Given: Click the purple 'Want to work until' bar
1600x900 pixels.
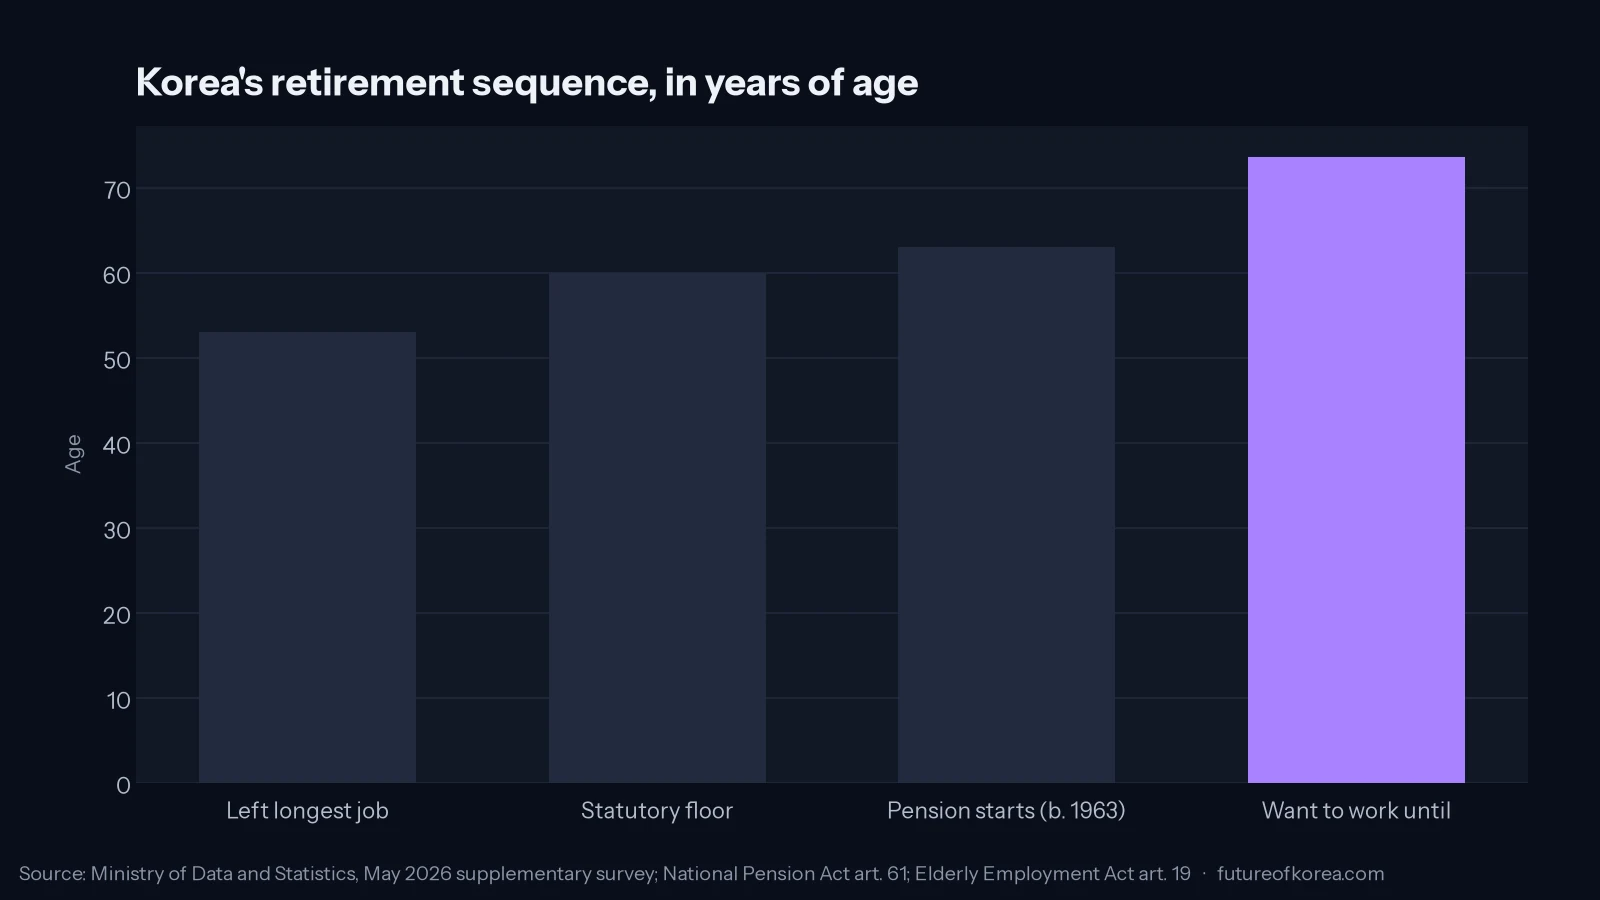Looking at the screenshot, I should (1356, 470).
